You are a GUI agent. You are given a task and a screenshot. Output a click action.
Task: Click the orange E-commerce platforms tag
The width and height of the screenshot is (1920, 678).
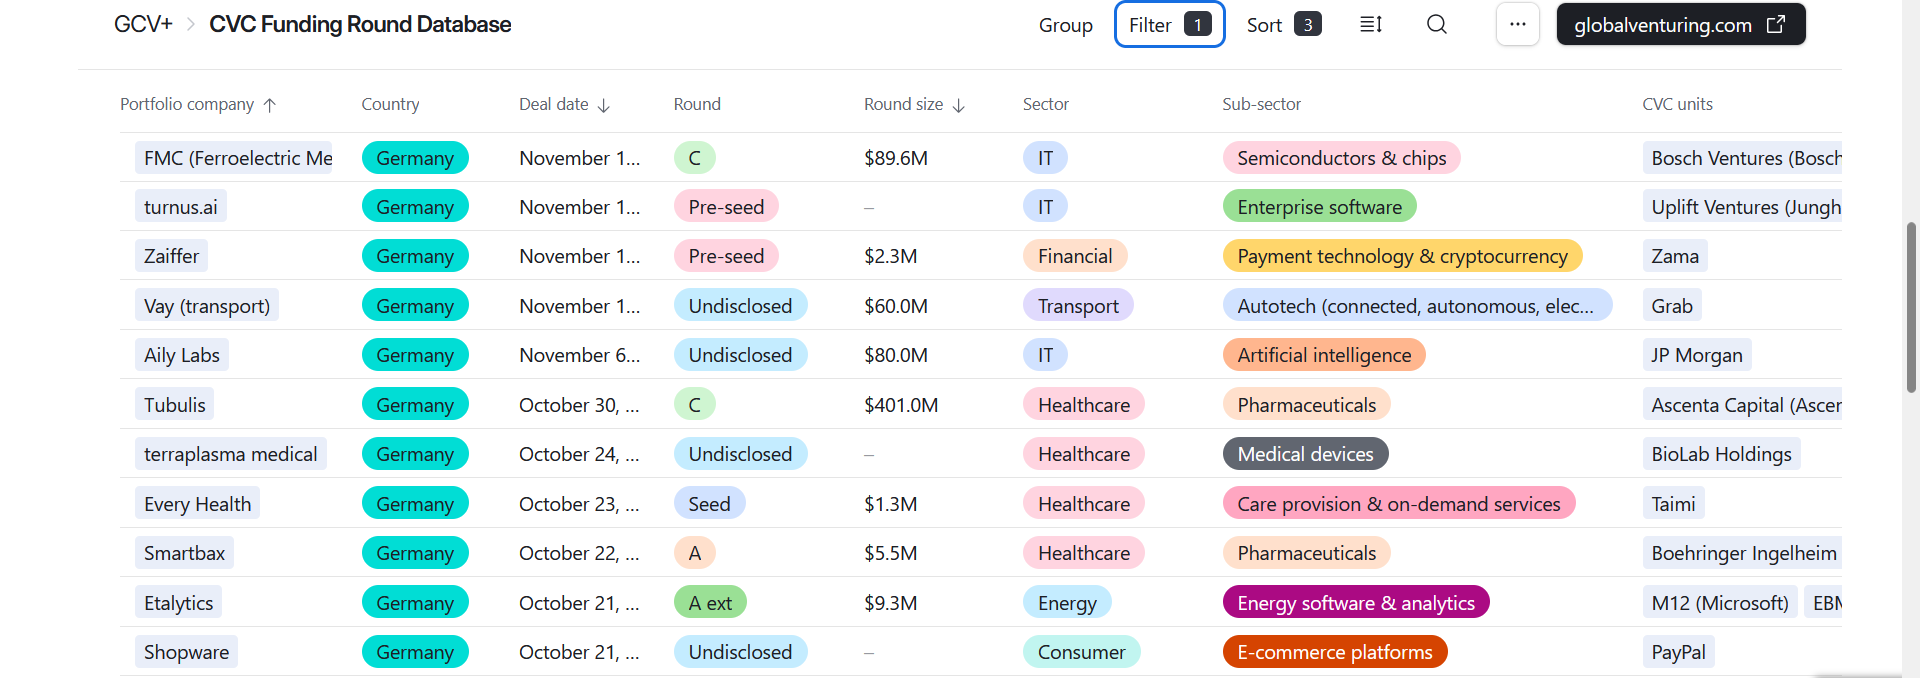[1334, 652]
